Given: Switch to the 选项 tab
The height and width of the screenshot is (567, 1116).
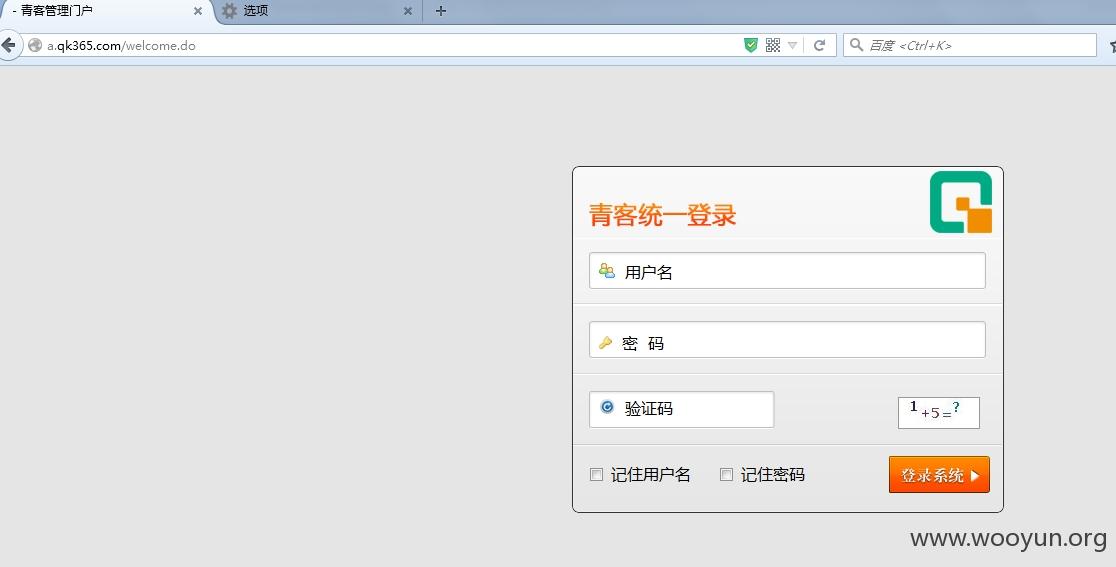Looking at the screenshot, I should 317,11.
